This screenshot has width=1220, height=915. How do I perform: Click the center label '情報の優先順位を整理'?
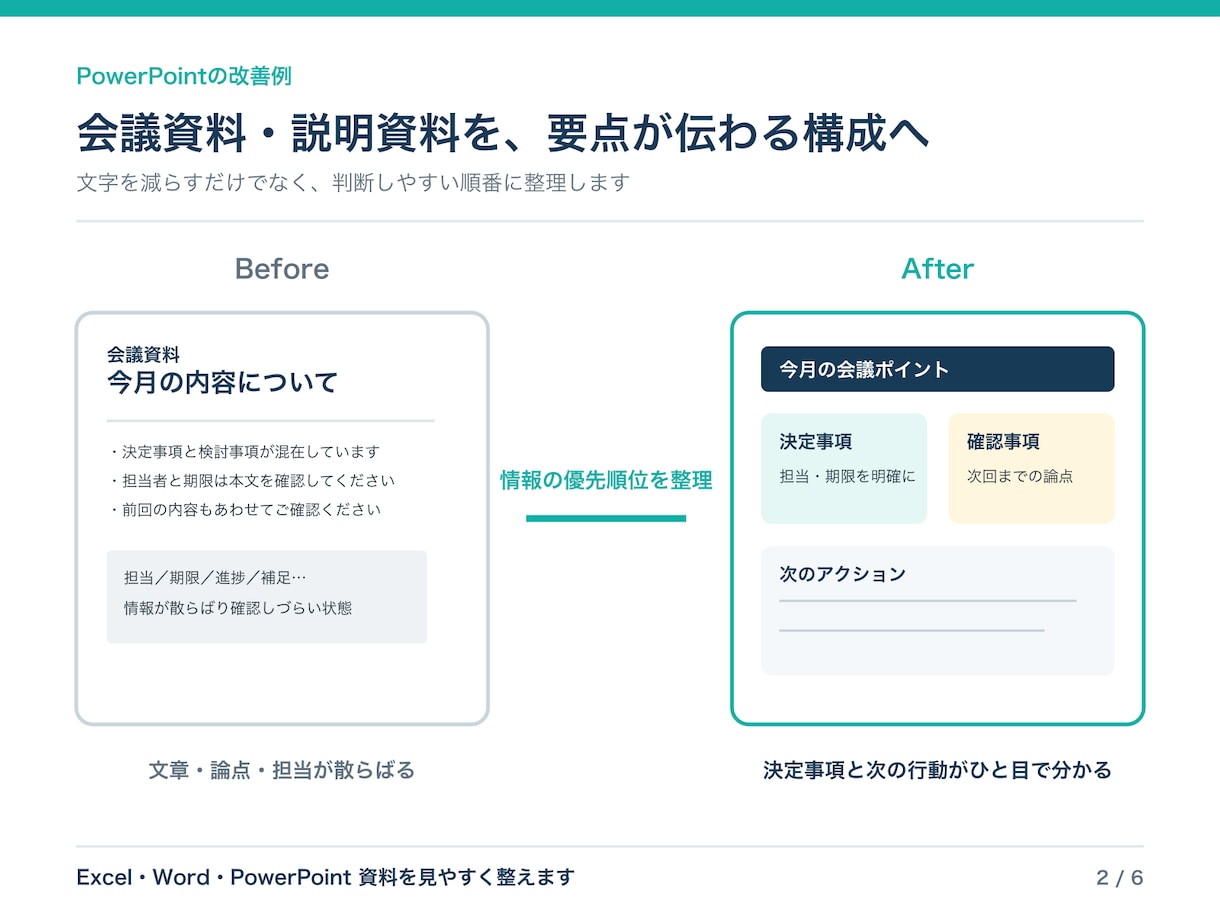click(606, 480)
